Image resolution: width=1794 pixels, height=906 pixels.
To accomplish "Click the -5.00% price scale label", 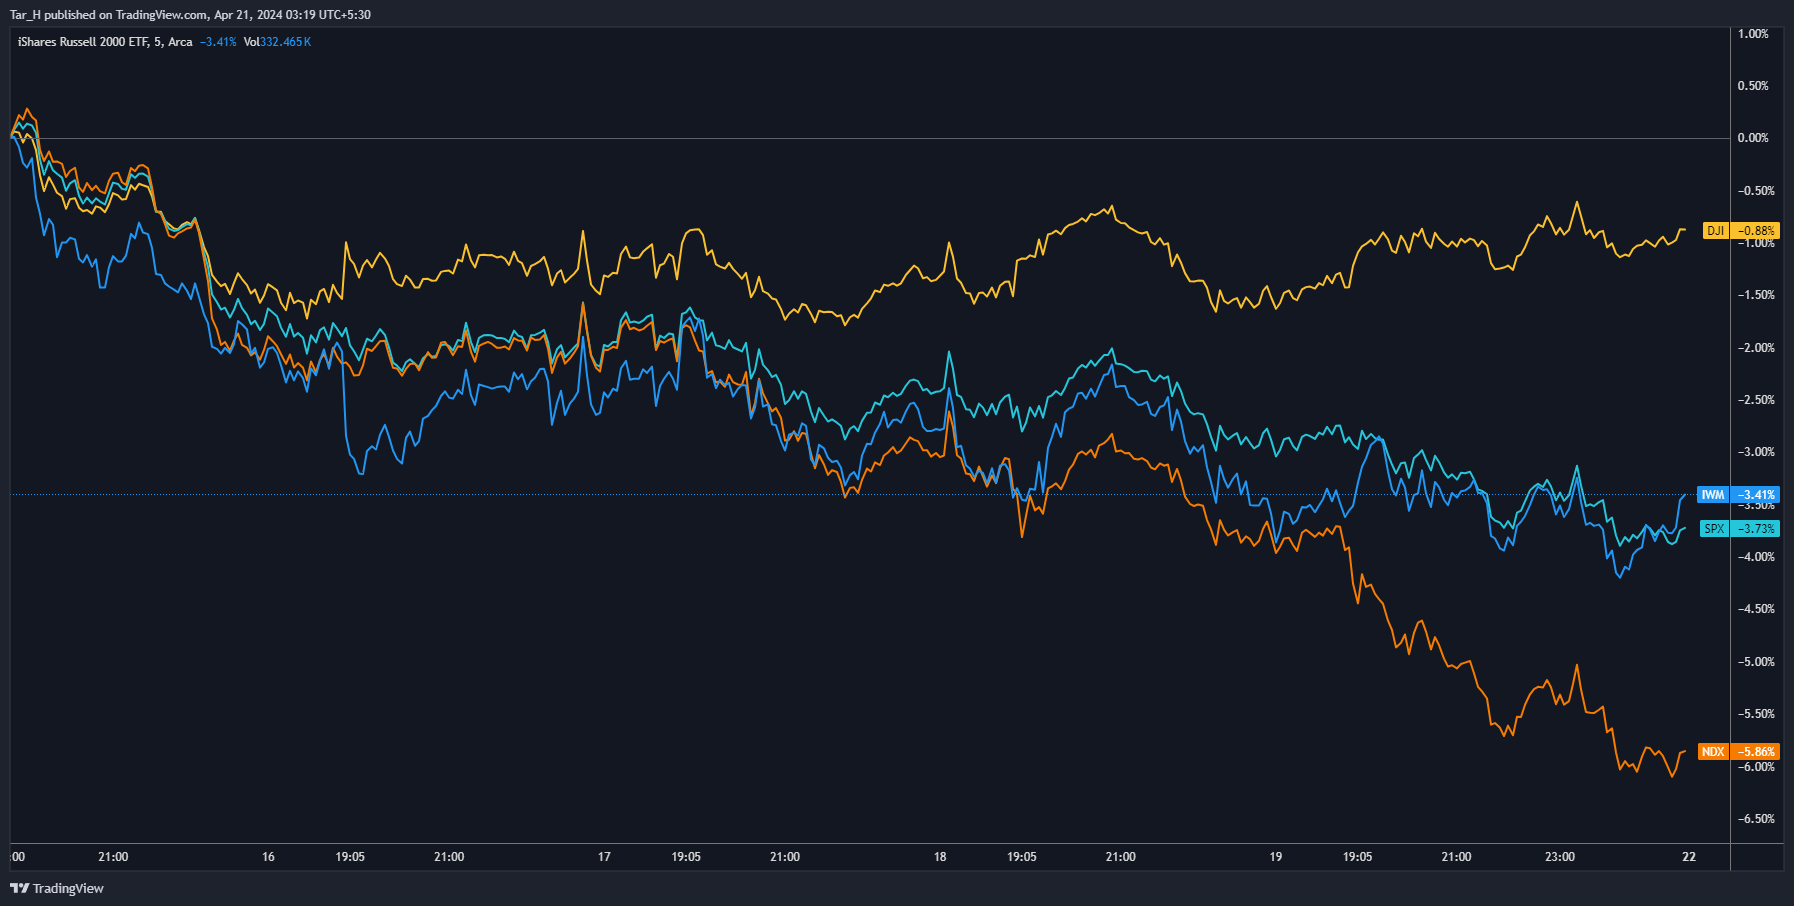I will tap(1755, 662).
